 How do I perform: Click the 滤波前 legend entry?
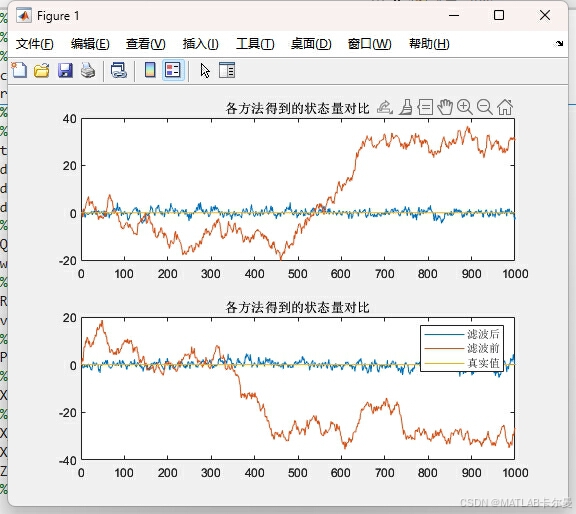(462, 348)
